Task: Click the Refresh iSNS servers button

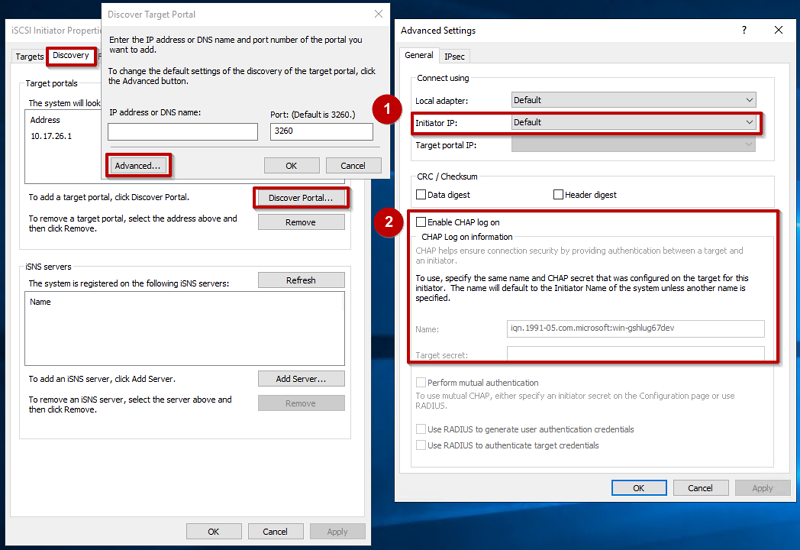Action: click(x=300, y=280)
